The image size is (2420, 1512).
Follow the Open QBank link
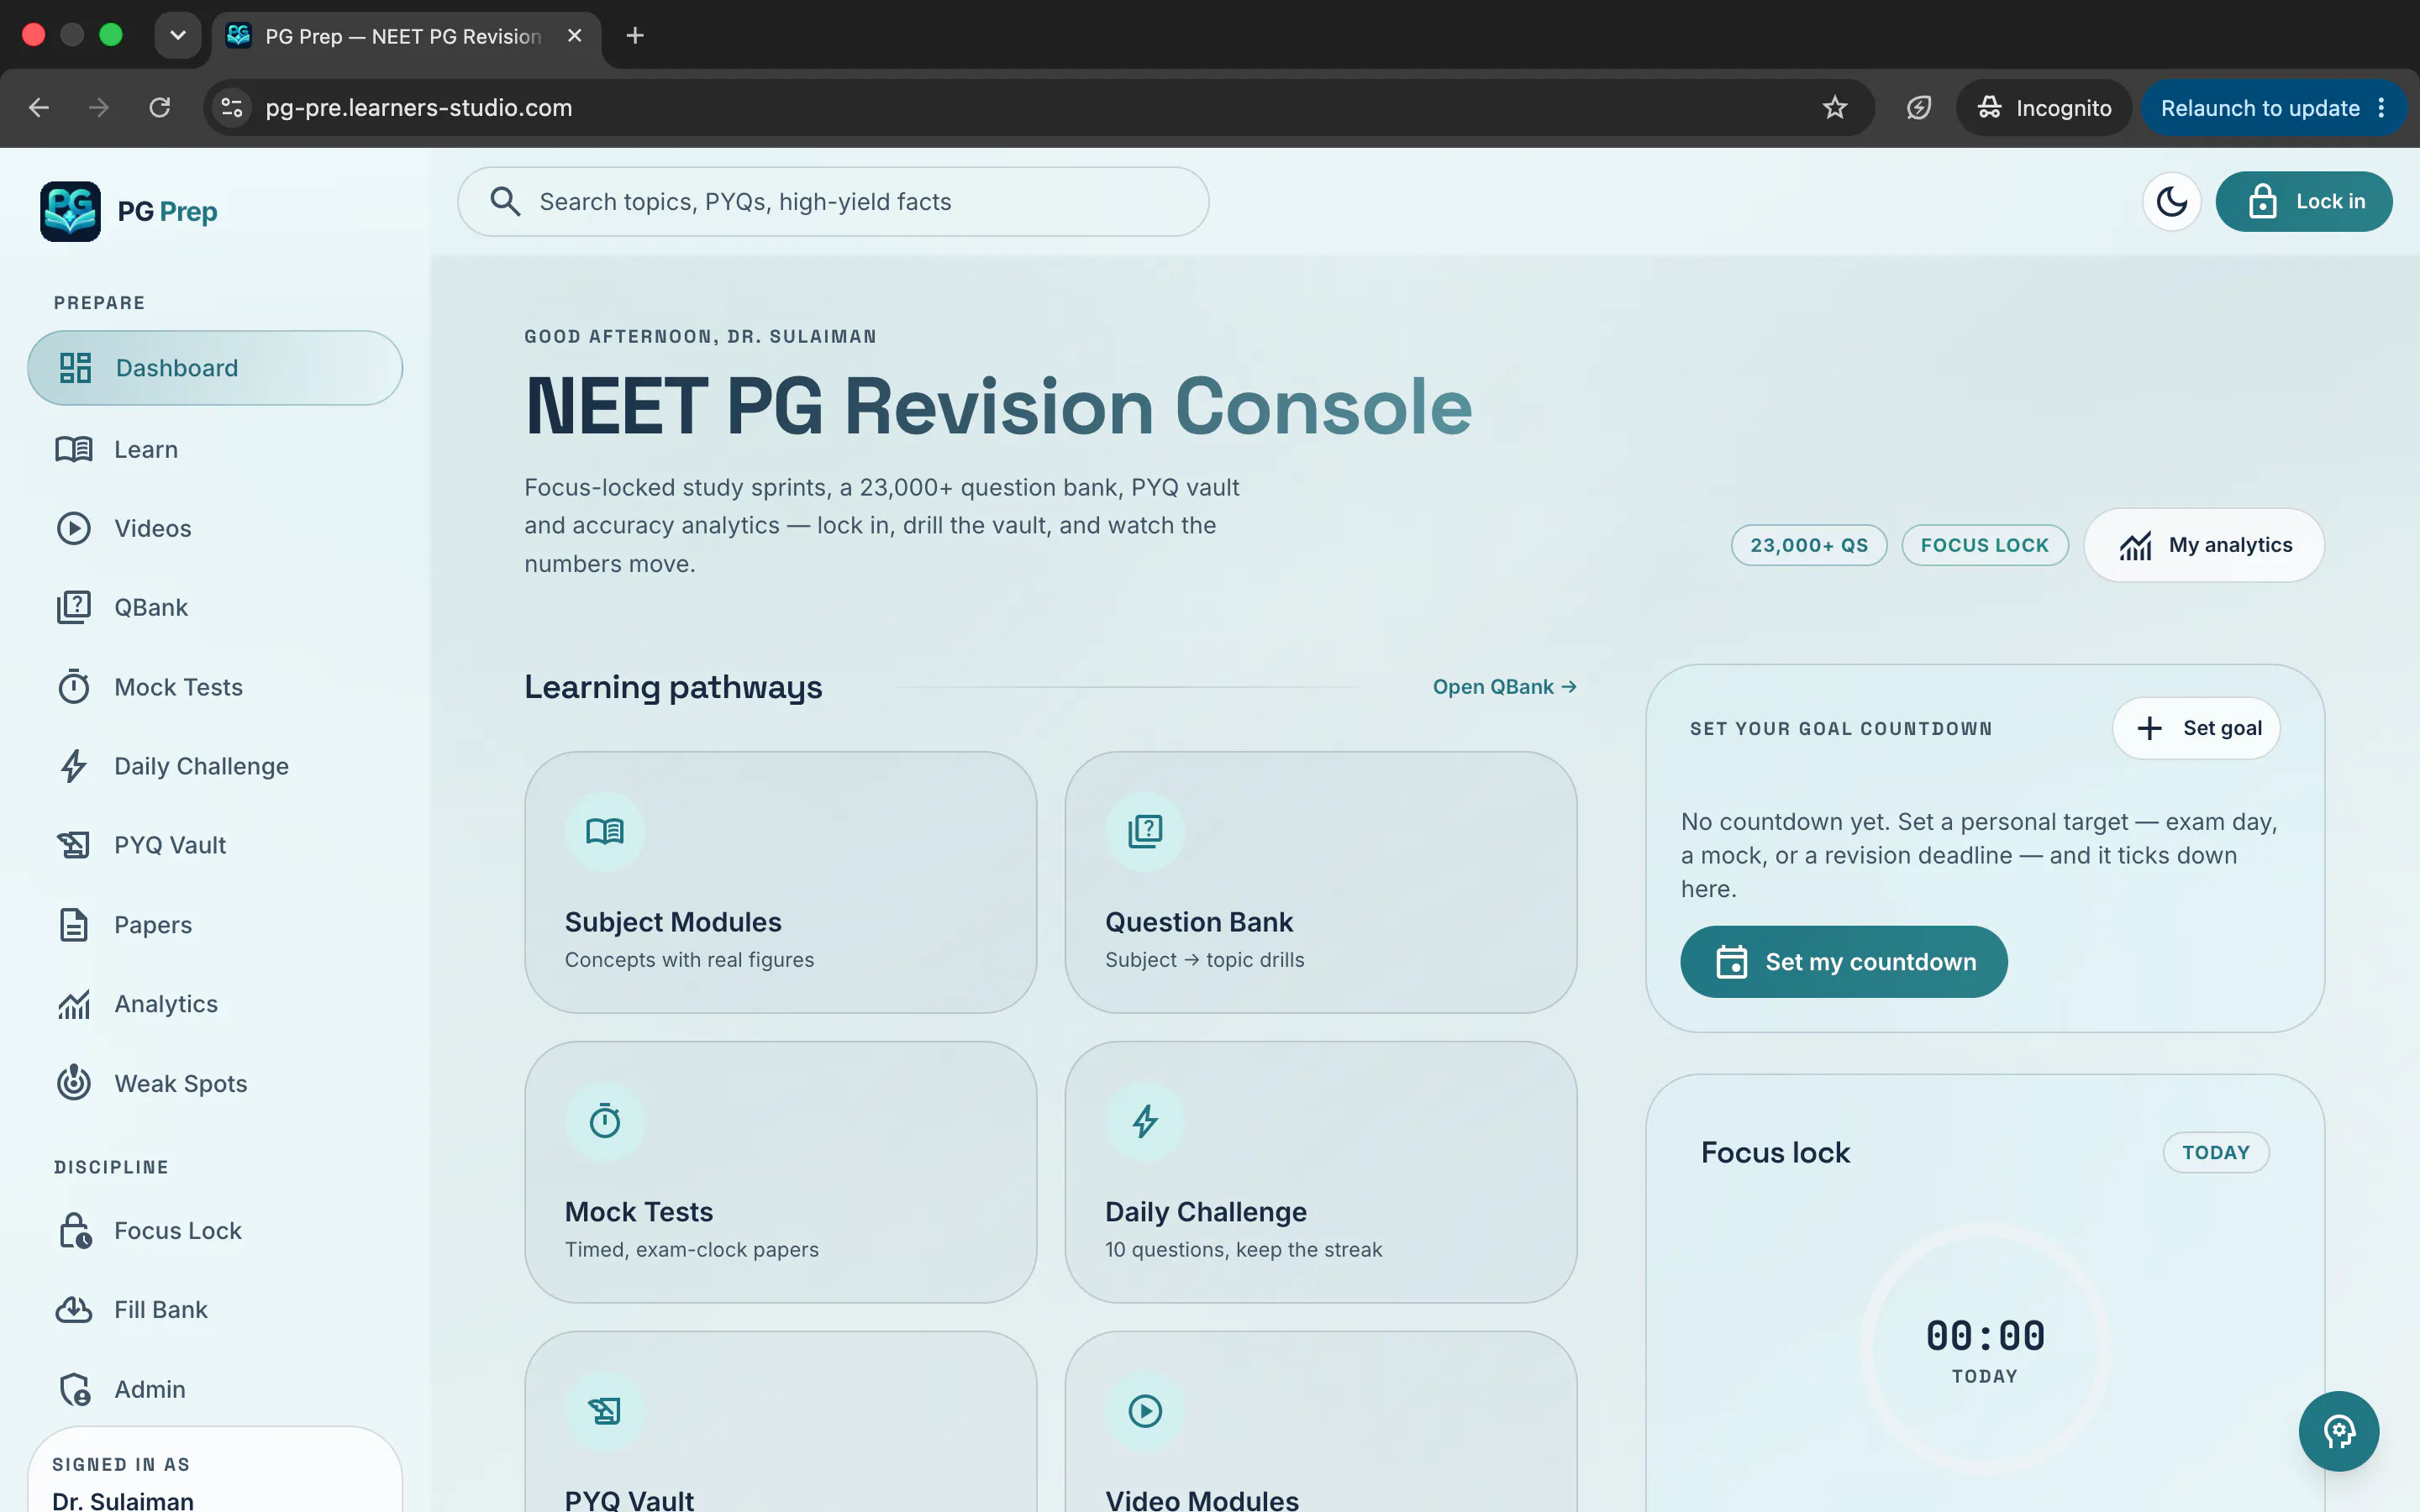click(1504, 687)
